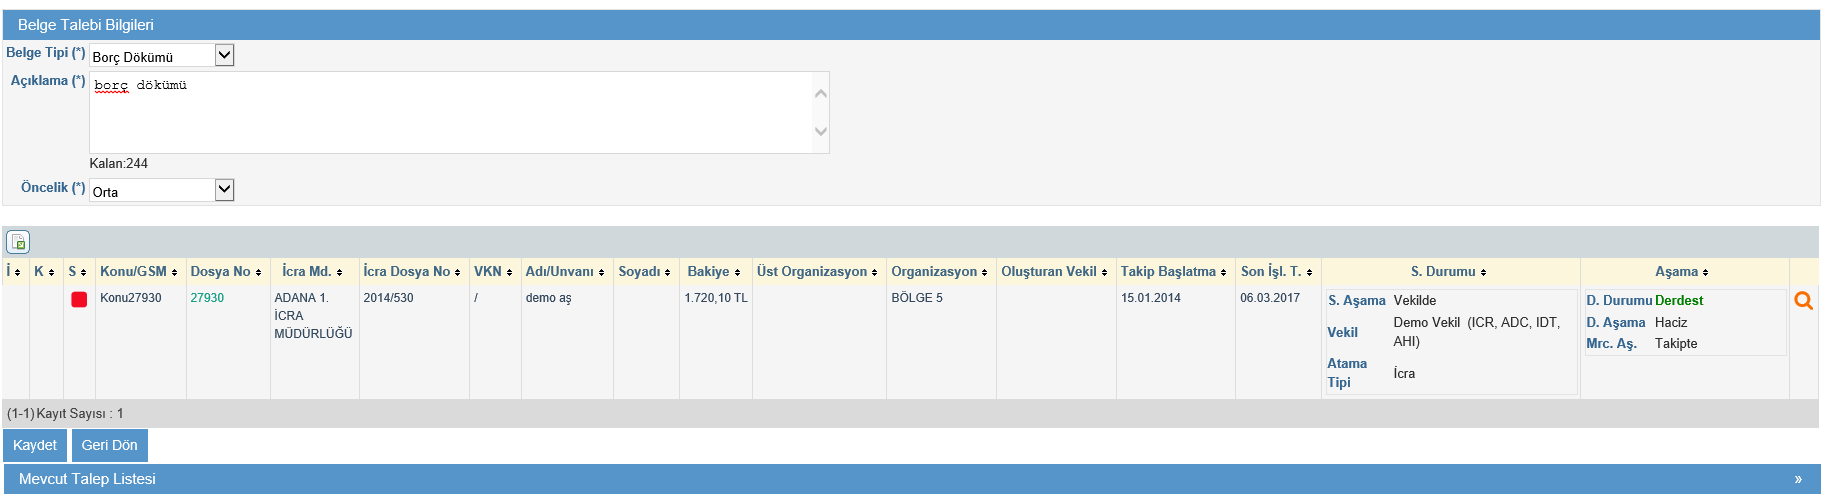Sort by the K column header
Image resolution: width=1825 pixels, height=499 pixels.
(44, 272)
